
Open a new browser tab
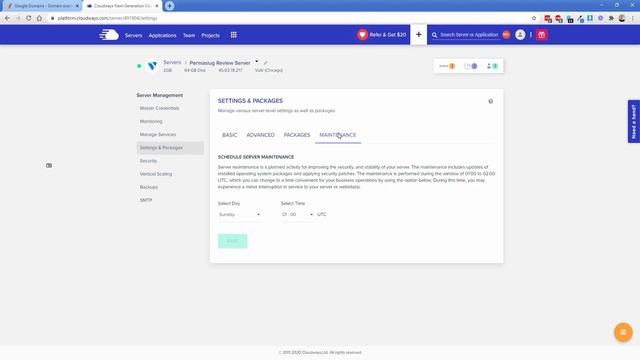coord(169,6)
